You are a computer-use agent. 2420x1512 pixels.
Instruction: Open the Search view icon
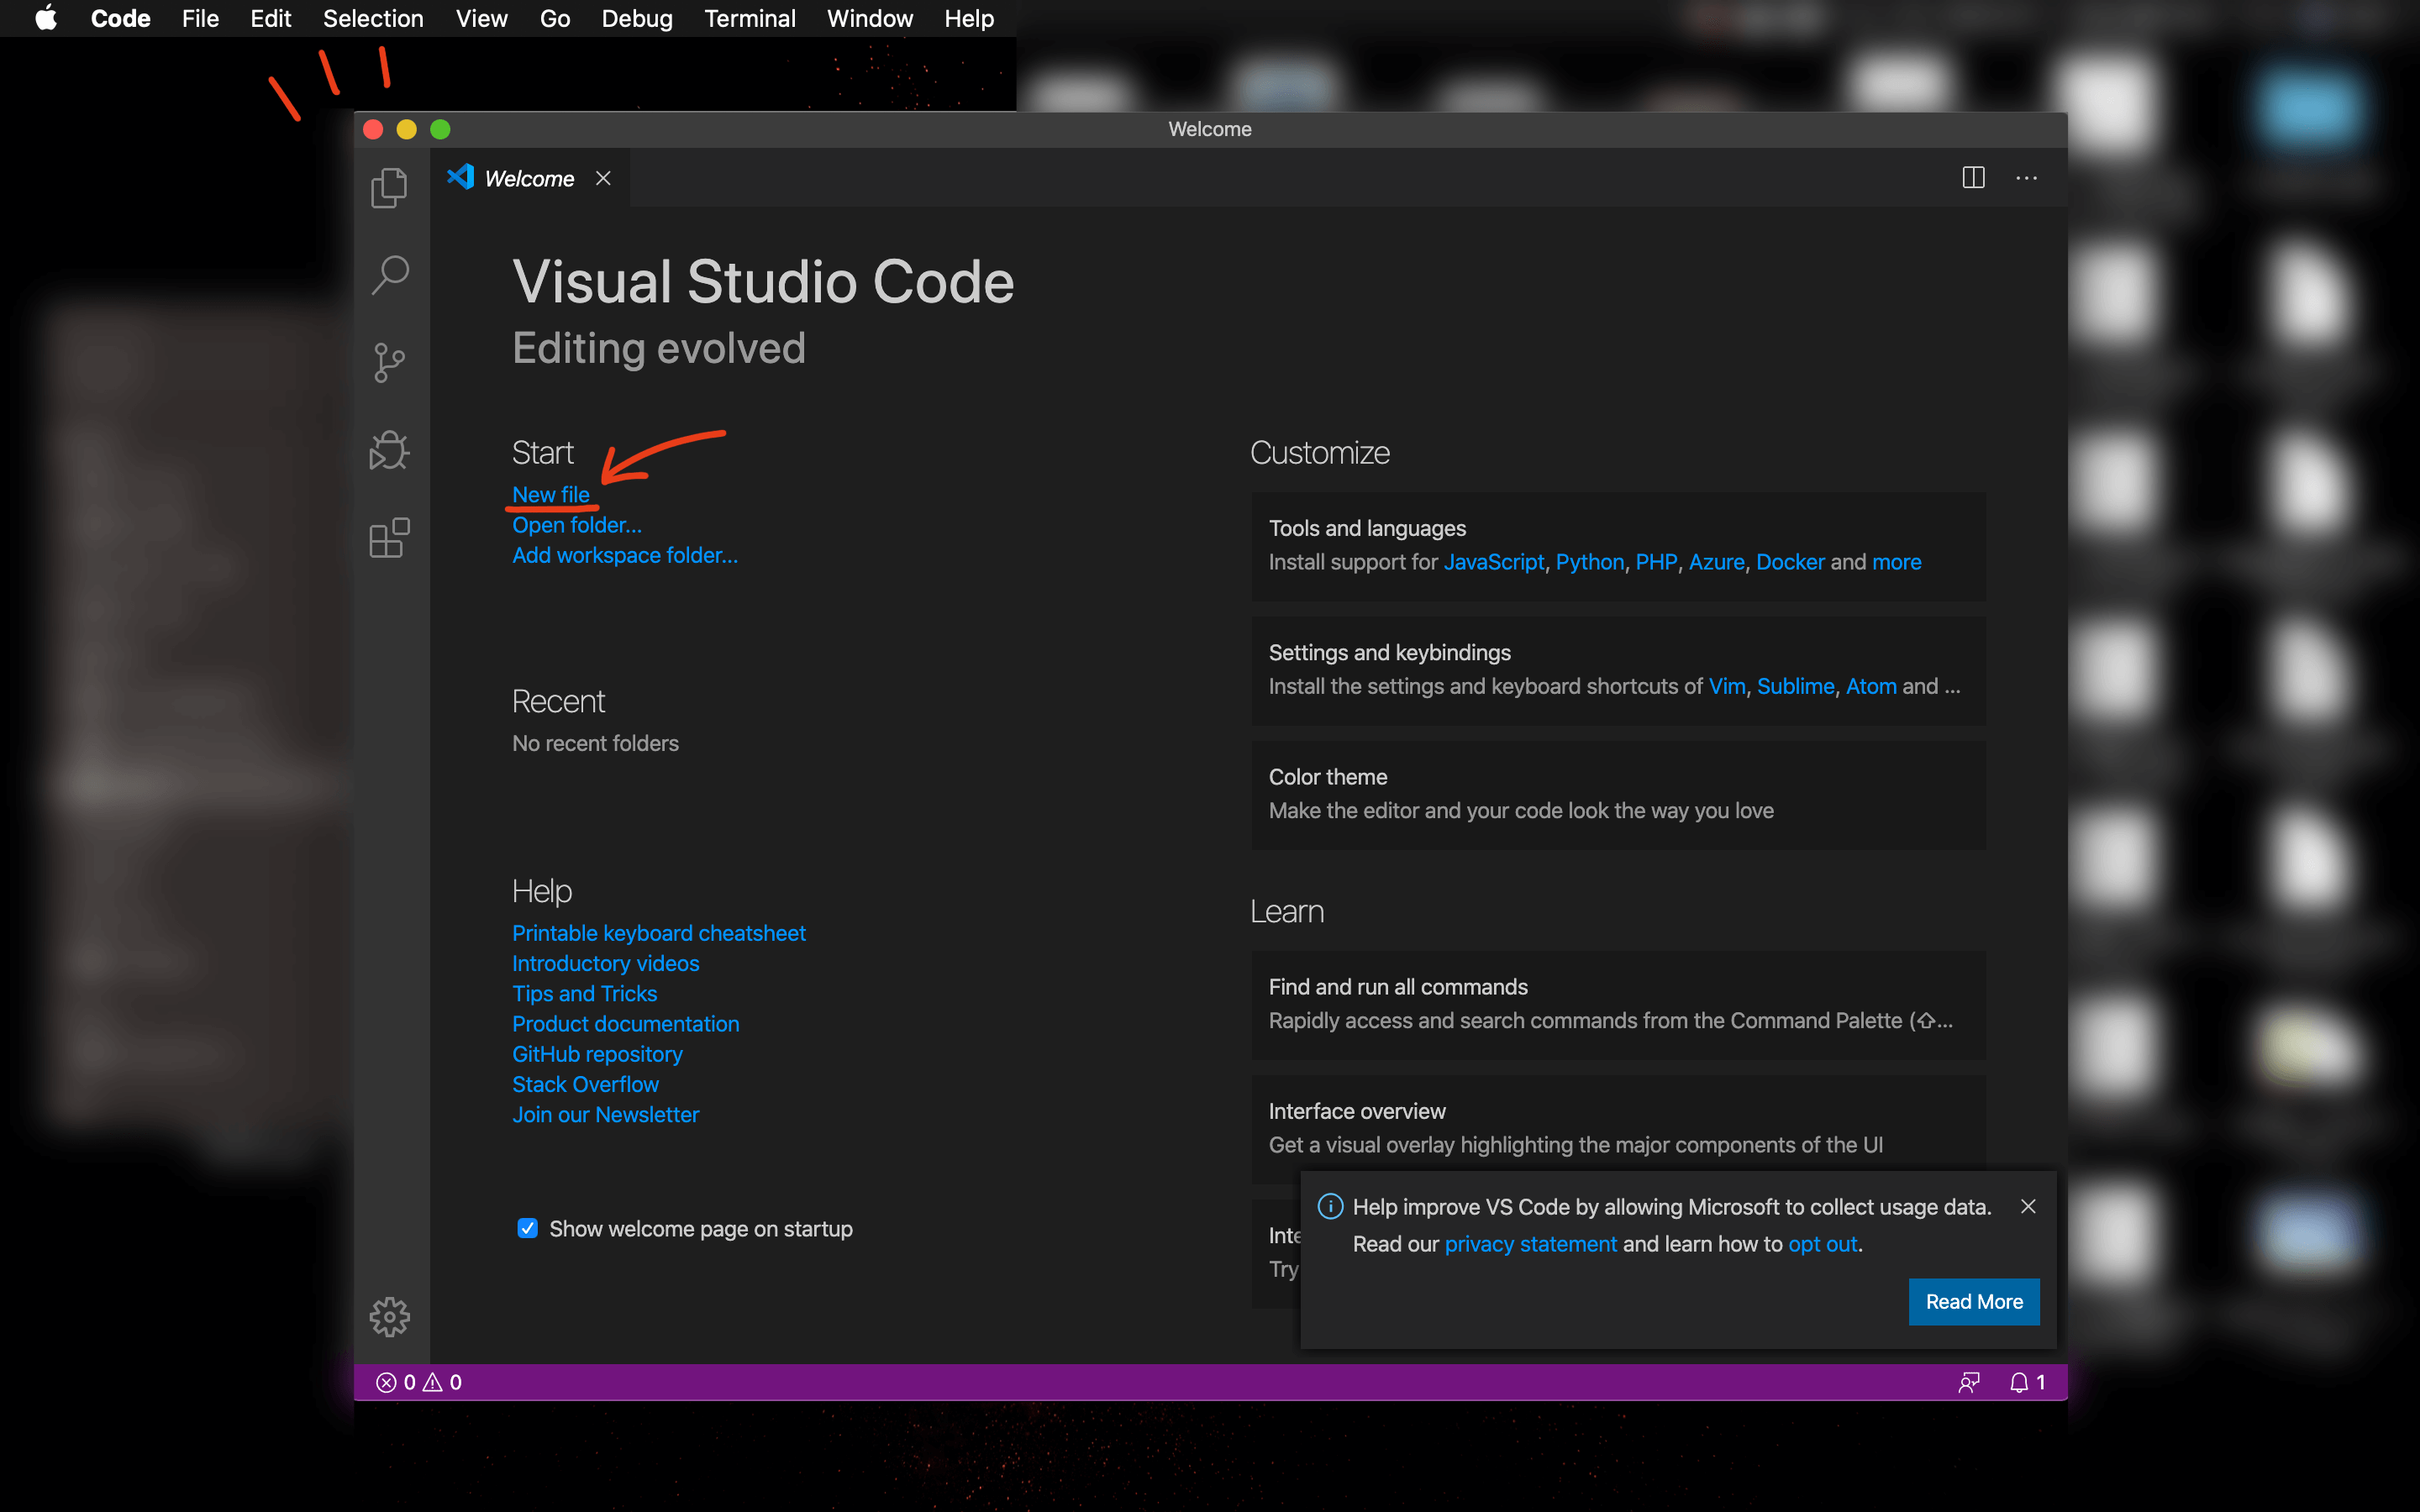[389, 274]
